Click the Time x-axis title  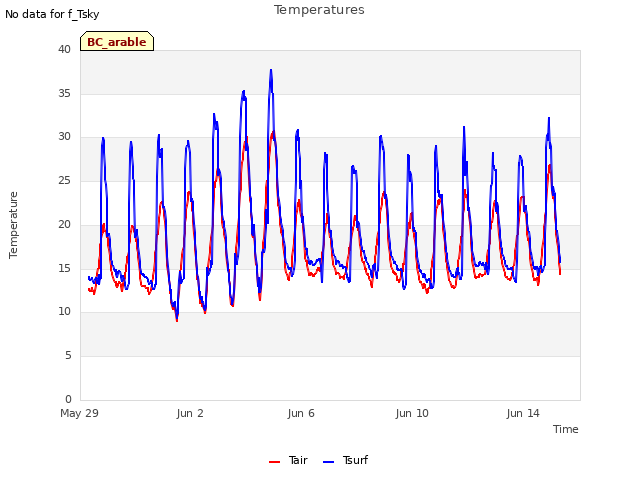click(x=566, y=429)
